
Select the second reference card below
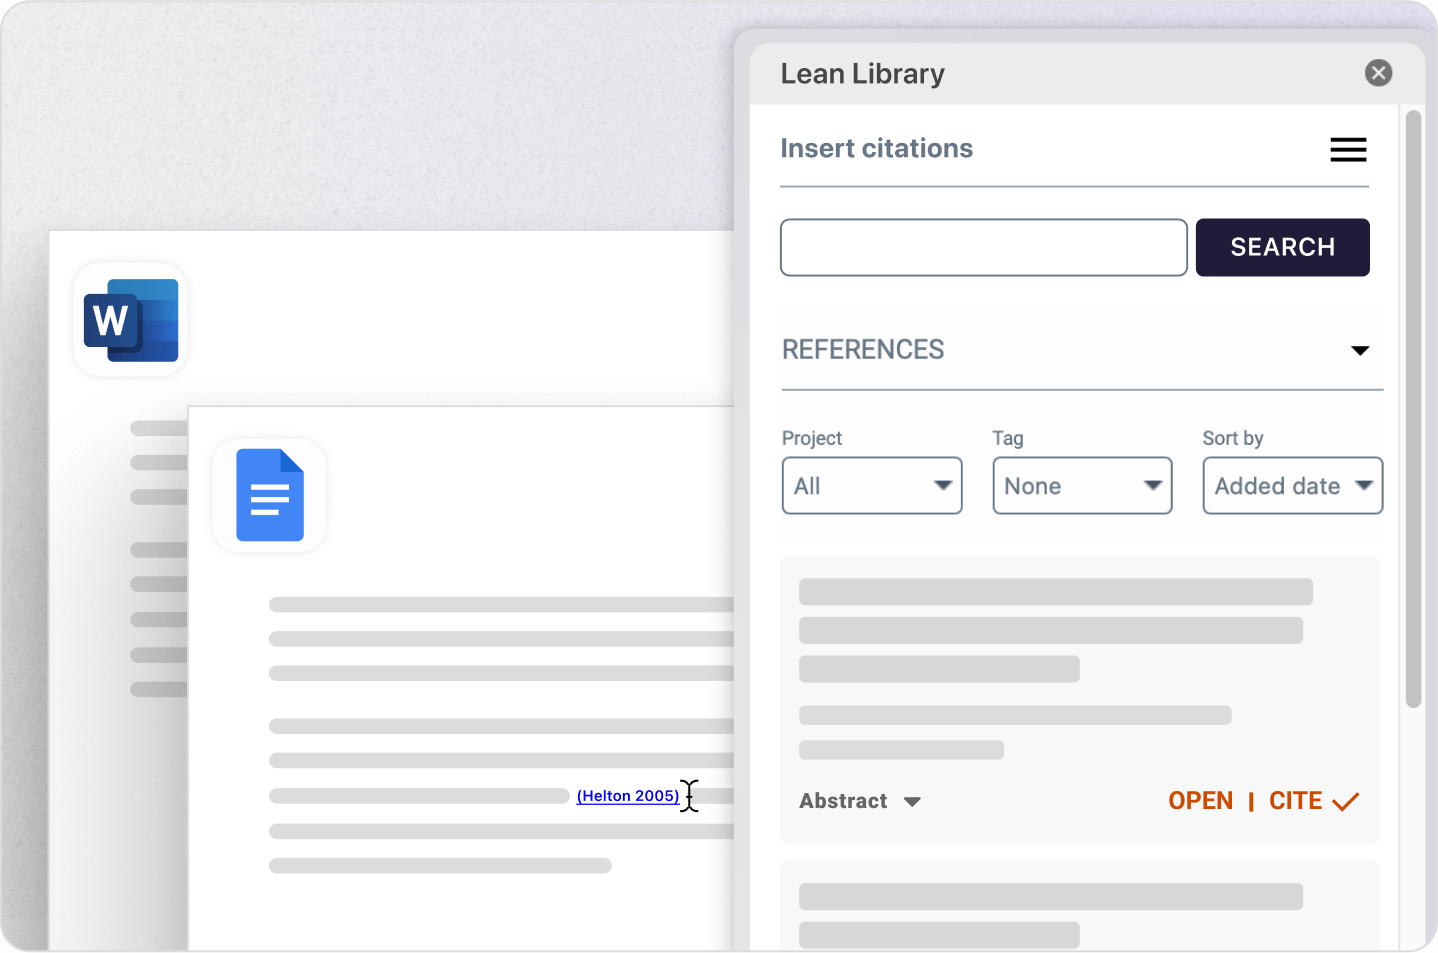(x=1079, y=908)
